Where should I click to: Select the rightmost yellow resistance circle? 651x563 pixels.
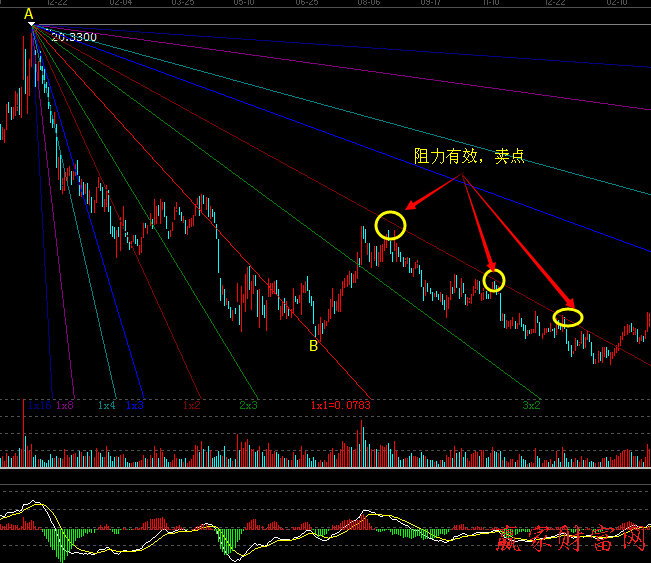[x=567, y=318]
